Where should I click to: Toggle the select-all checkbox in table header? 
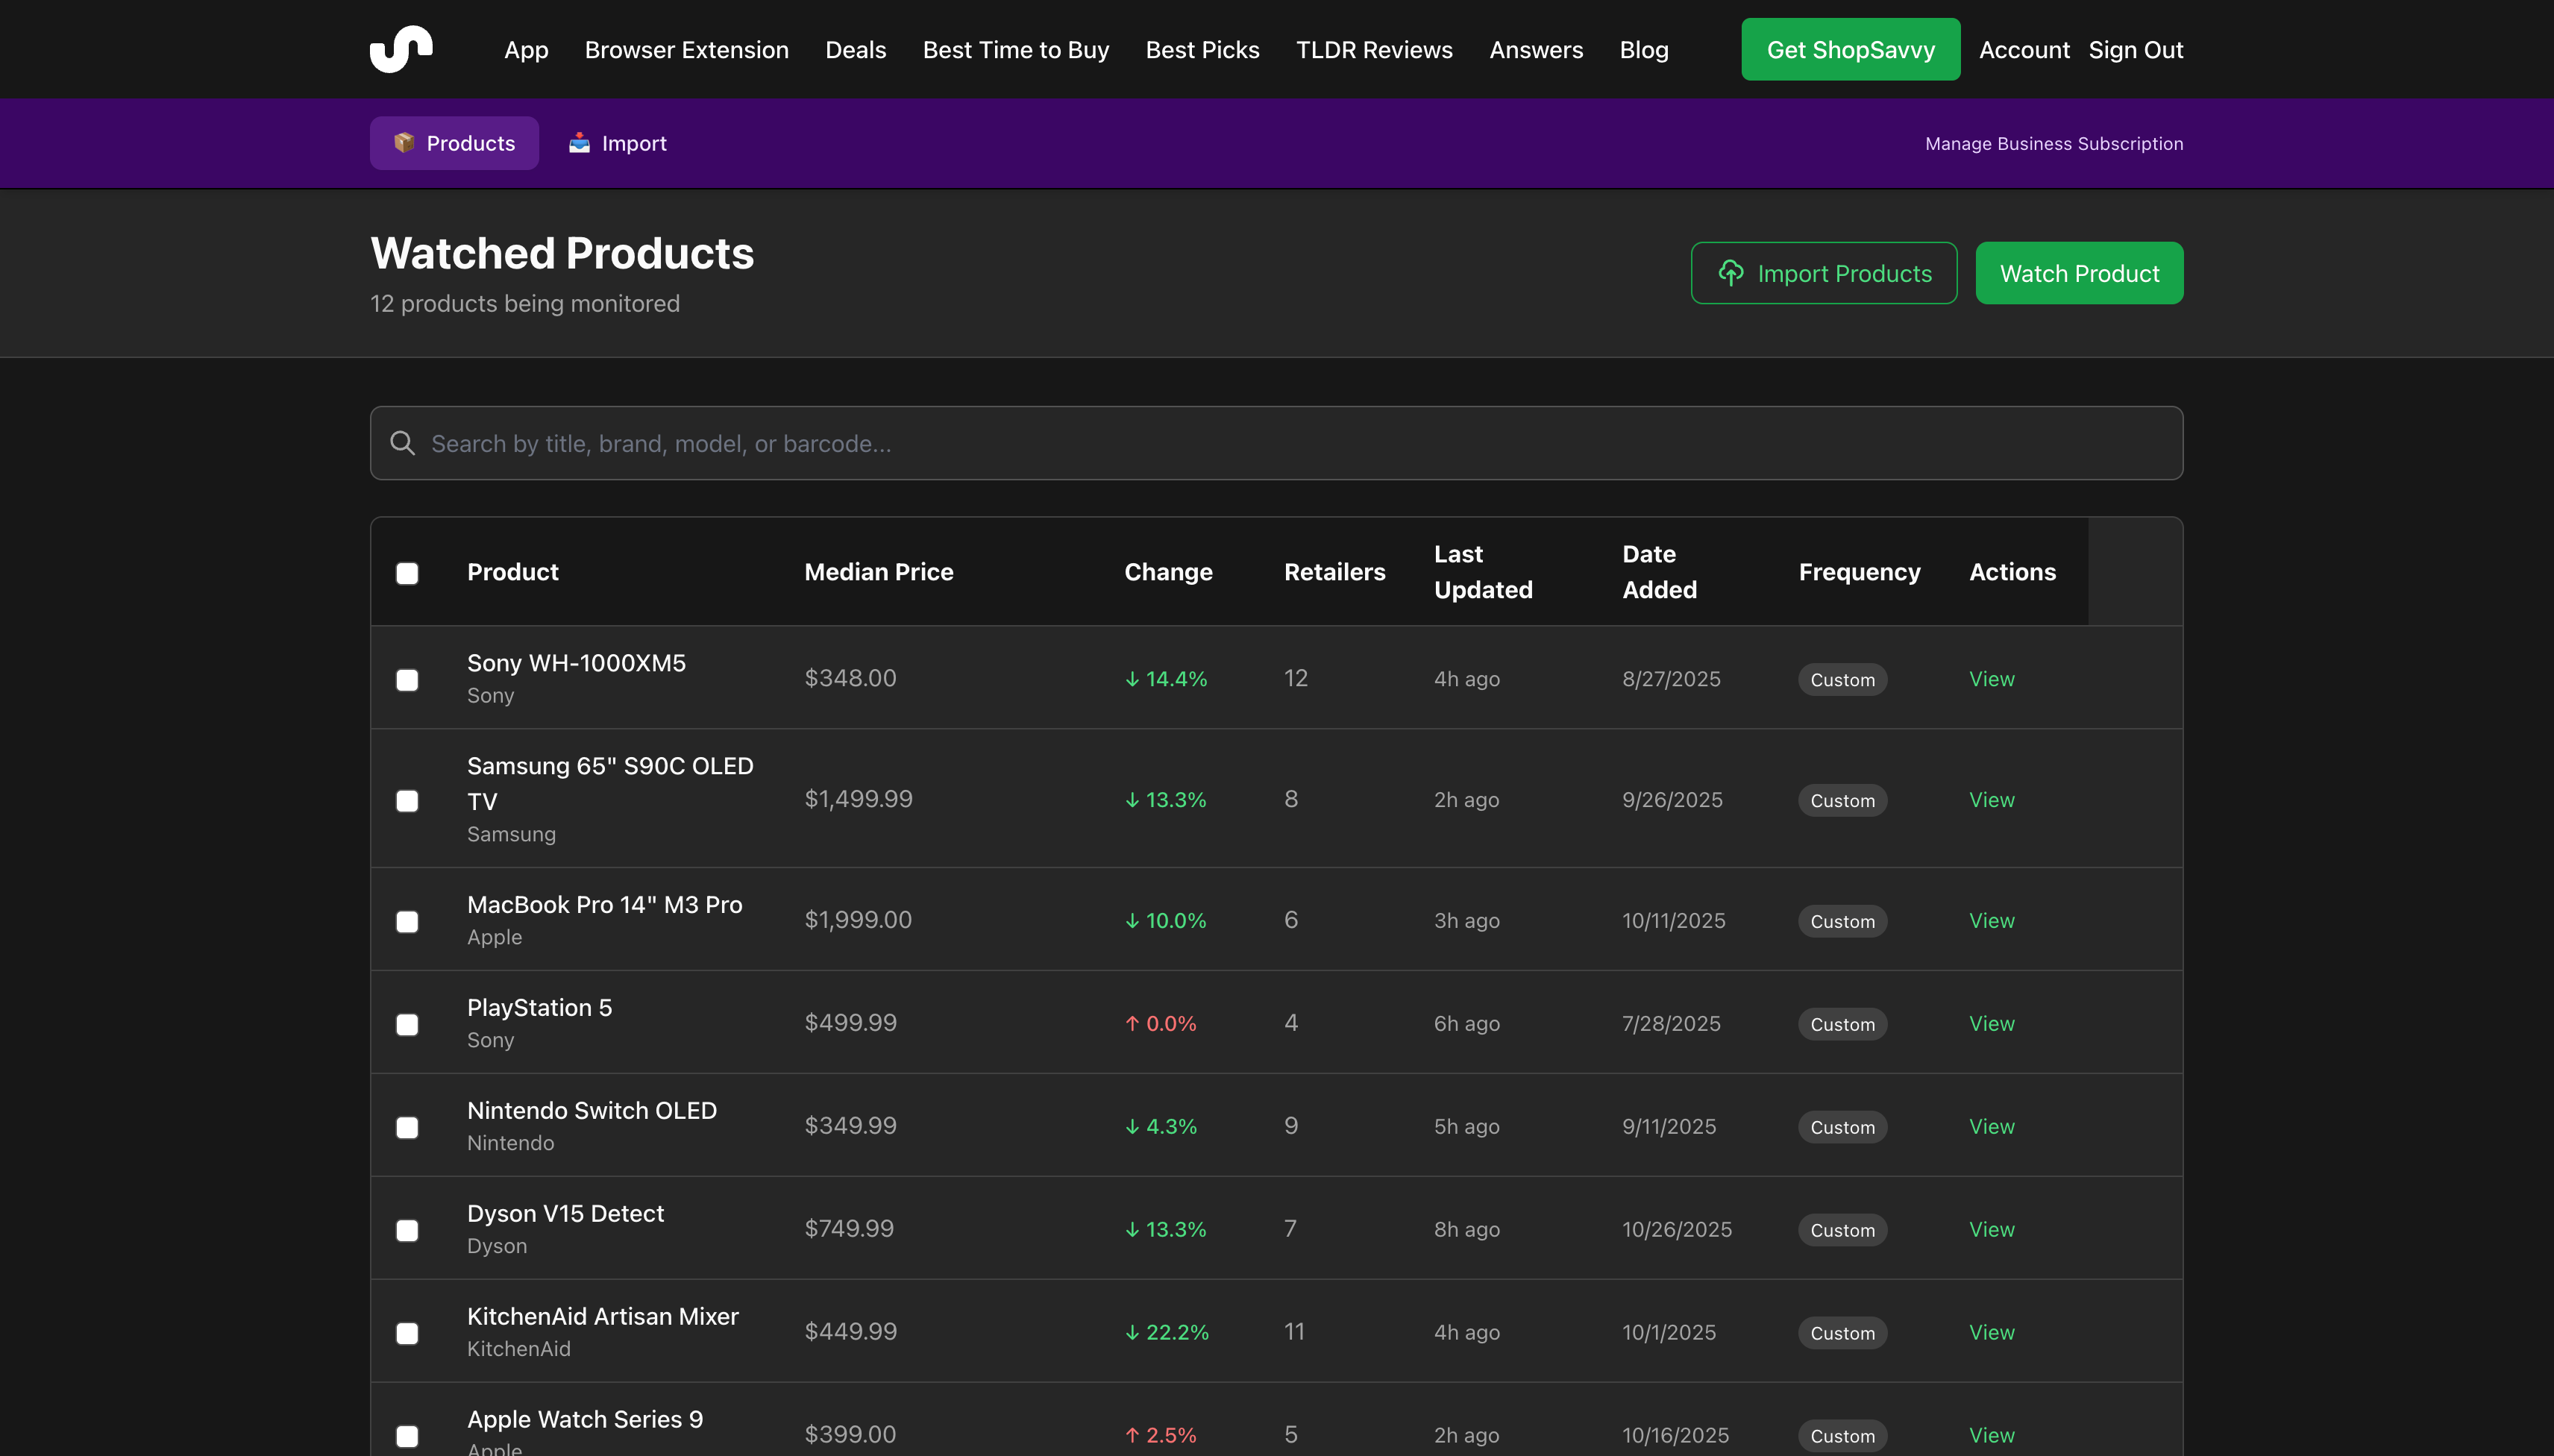406,573
